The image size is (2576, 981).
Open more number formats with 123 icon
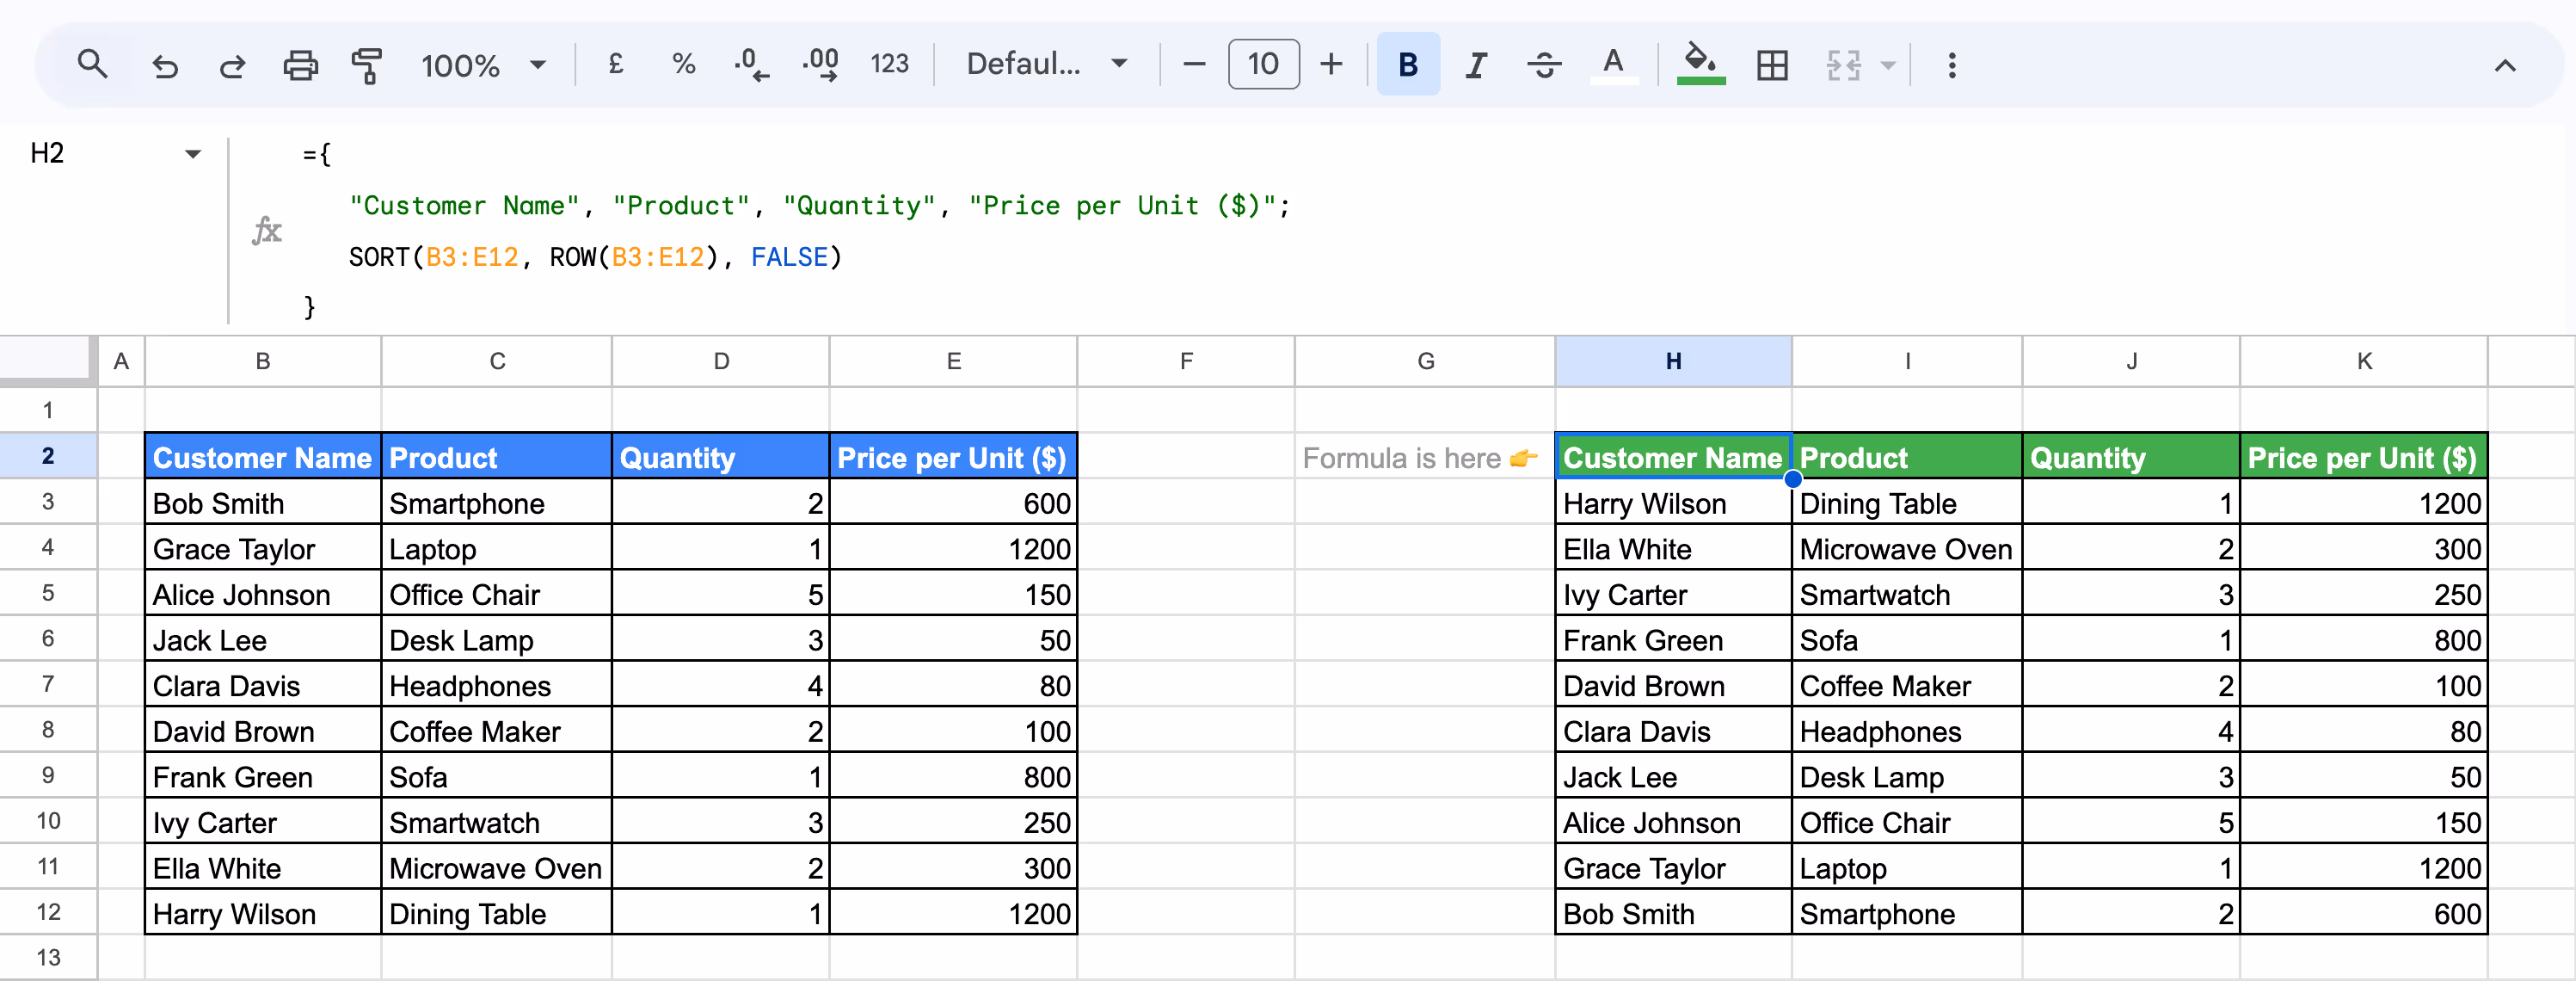click(889, 64)
